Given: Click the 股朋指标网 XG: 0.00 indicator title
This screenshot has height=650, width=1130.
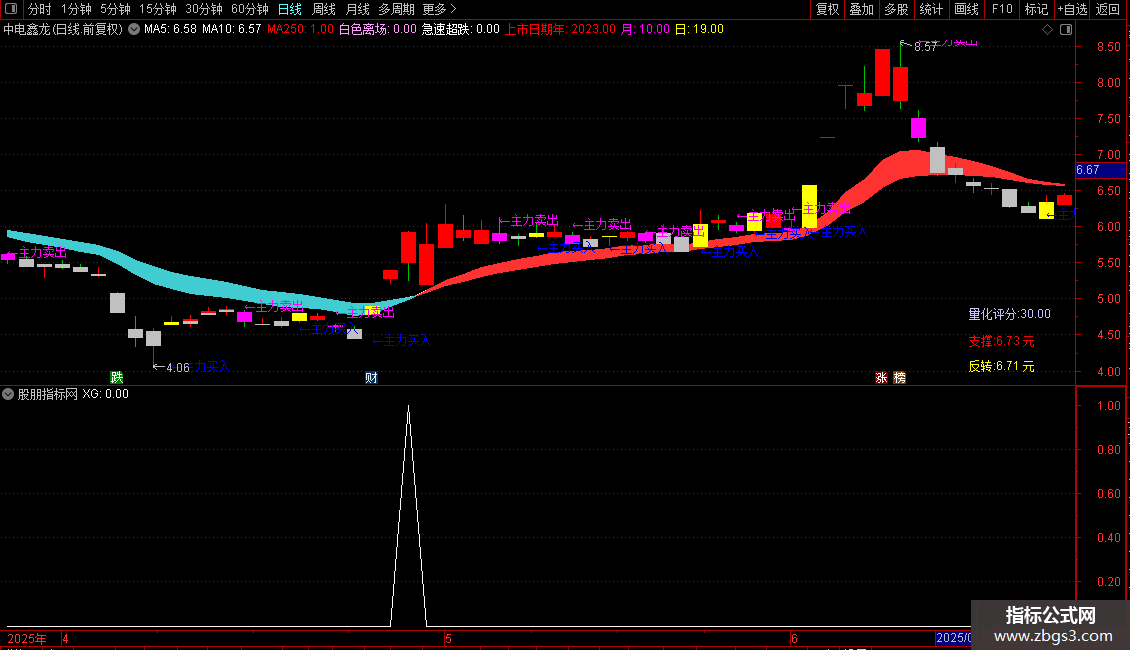Looking at the screenshot, I should coord(73,394).
